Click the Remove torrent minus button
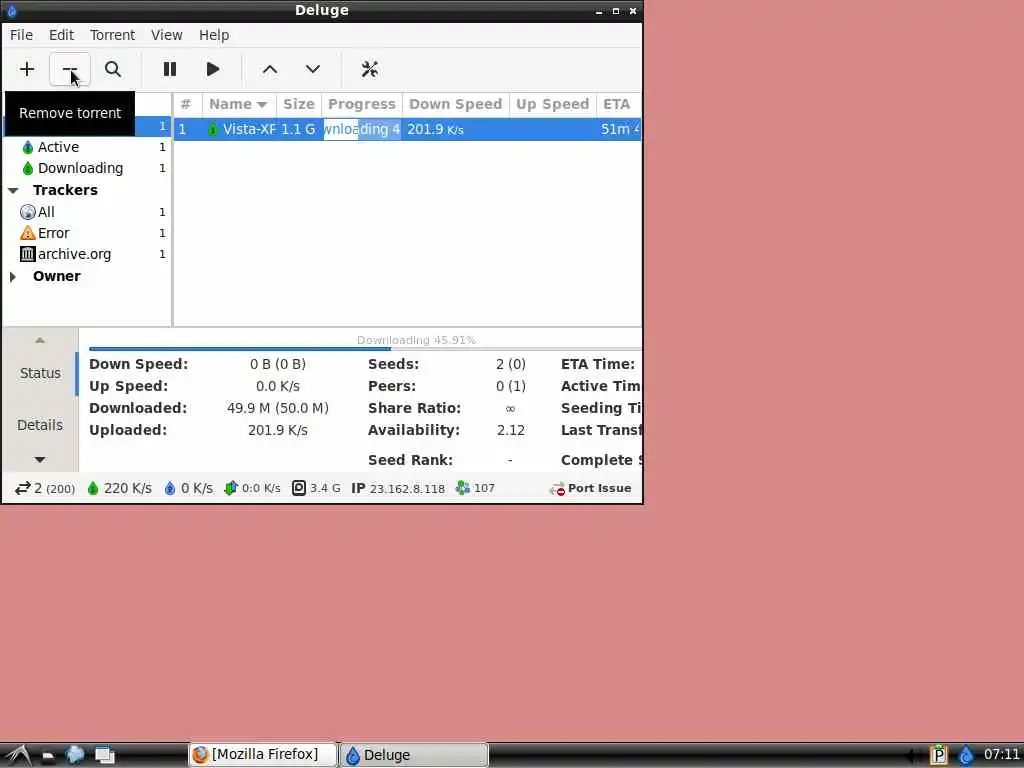Screen dimensions: 1024x768 click(x=70, y=69)
